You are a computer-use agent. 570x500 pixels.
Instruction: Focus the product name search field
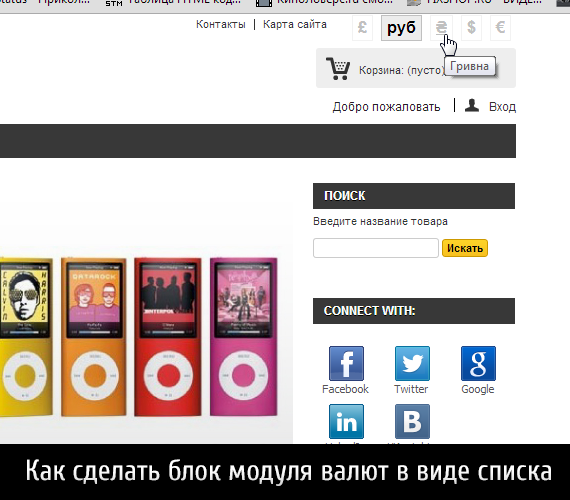tap(376, 248)
